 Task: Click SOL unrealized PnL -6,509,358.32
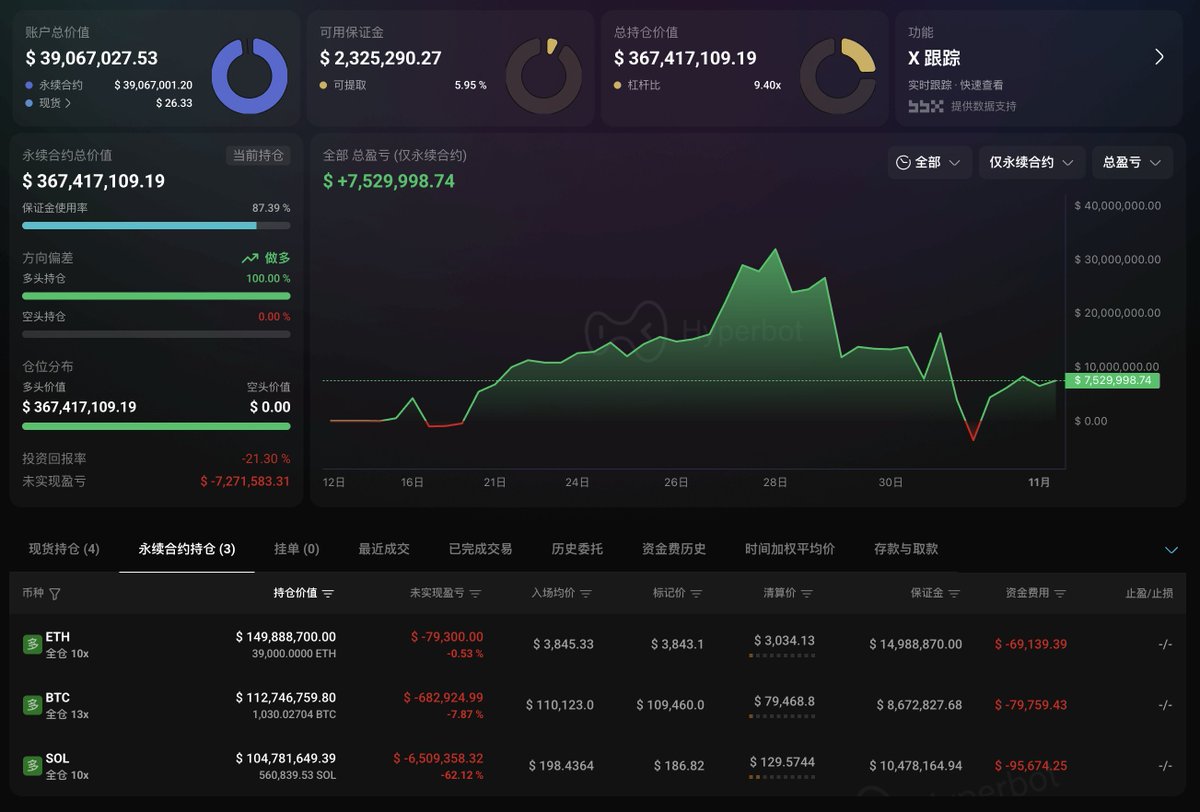(438, 759)
